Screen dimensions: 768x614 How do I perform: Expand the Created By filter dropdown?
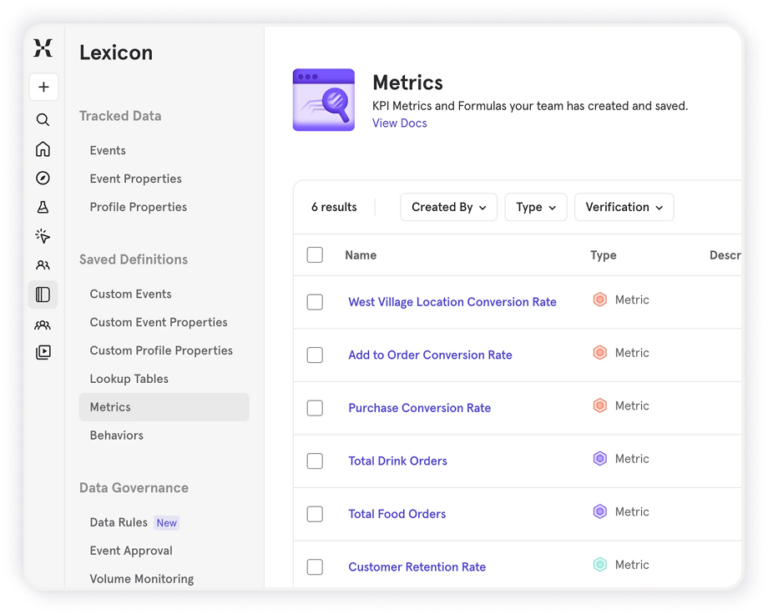[449, 207]
